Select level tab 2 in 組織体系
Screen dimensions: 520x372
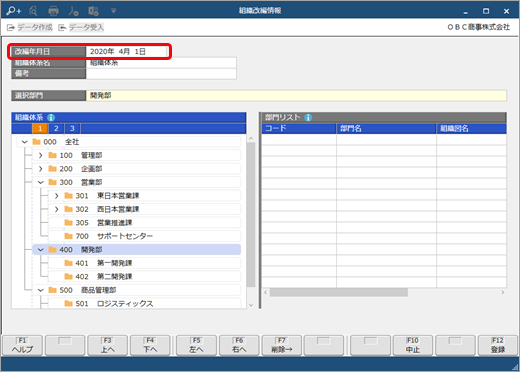point(56,128)
